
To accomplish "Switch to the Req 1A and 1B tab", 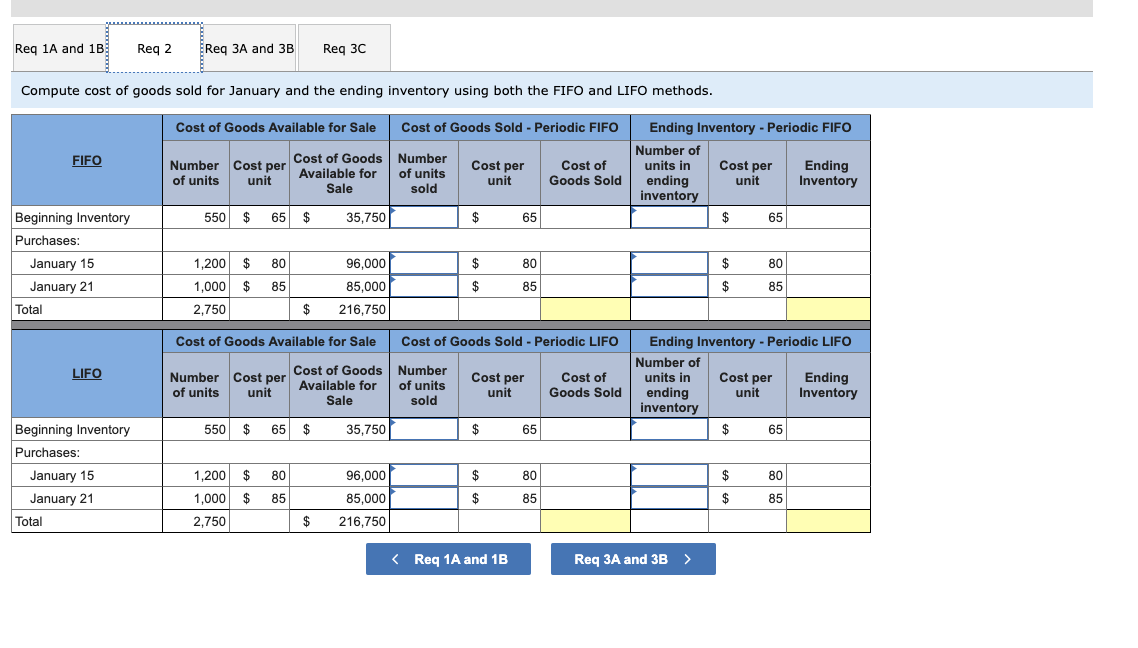I will [x=60, y=49].
